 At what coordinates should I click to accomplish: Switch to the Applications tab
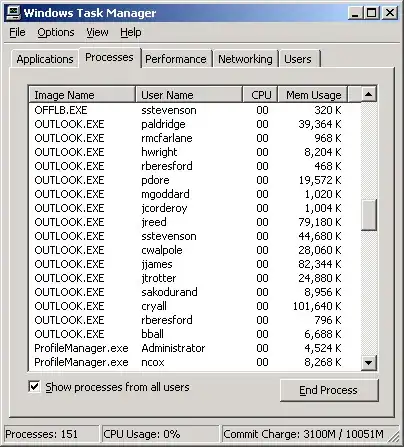(45, 59)
